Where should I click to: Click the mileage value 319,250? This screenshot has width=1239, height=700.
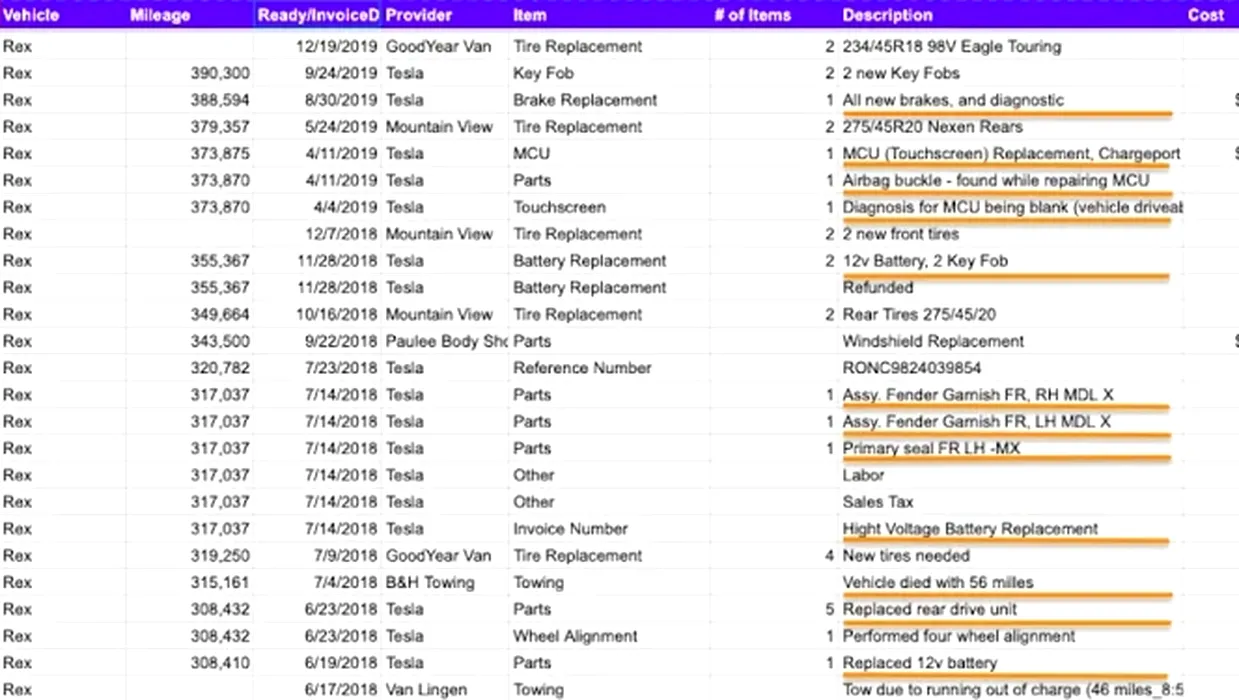click(x=220, y=555)
